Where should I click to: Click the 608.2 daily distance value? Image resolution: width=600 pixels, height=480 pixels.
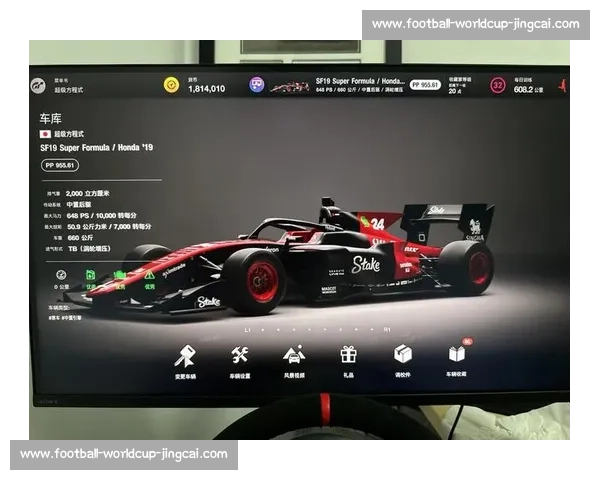[528, 90]
